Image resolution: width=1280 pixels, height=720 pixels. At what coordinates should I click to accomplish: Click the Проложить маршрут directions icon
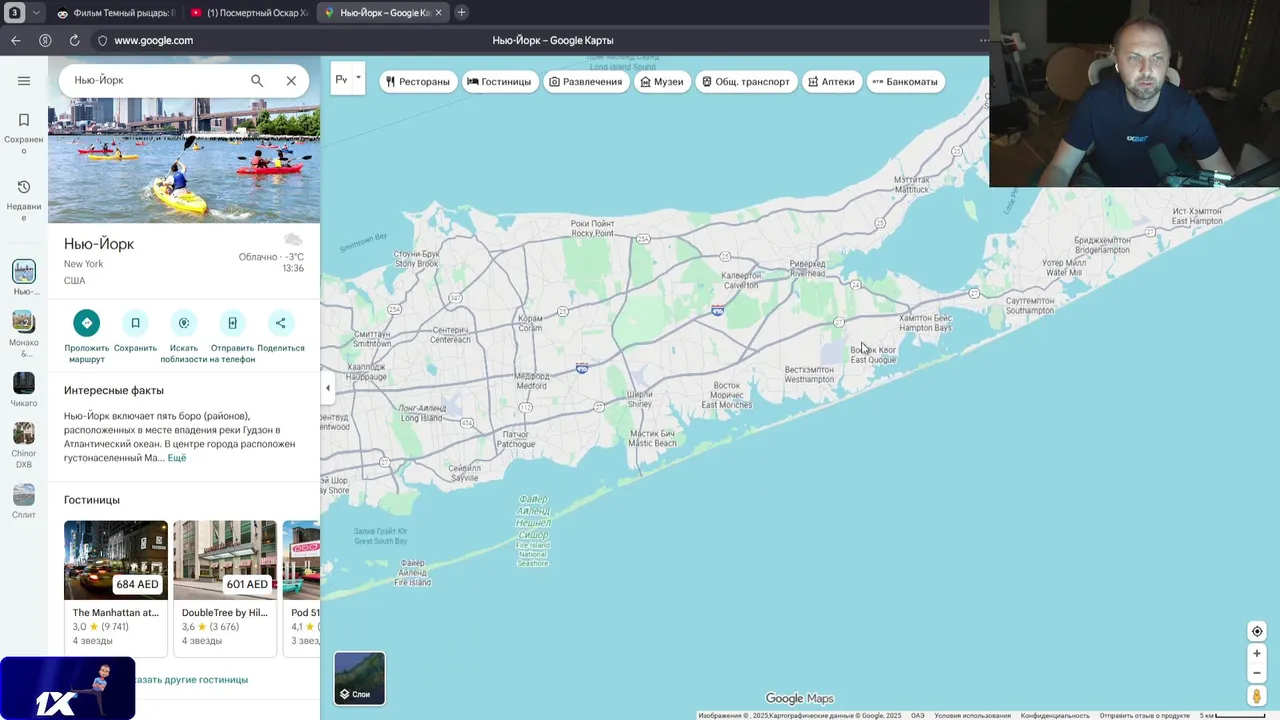87,323
